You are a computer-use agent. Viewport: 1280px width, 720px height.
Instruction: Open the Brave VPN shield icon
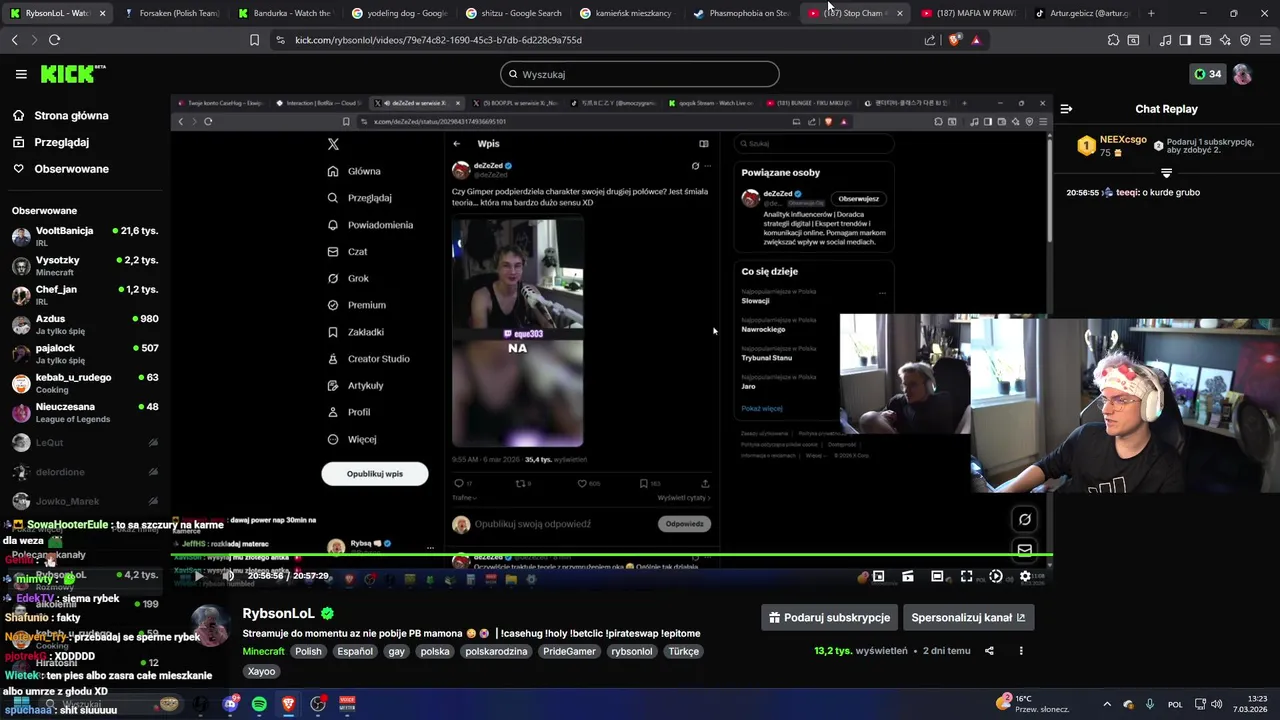tap(1245, 40)
